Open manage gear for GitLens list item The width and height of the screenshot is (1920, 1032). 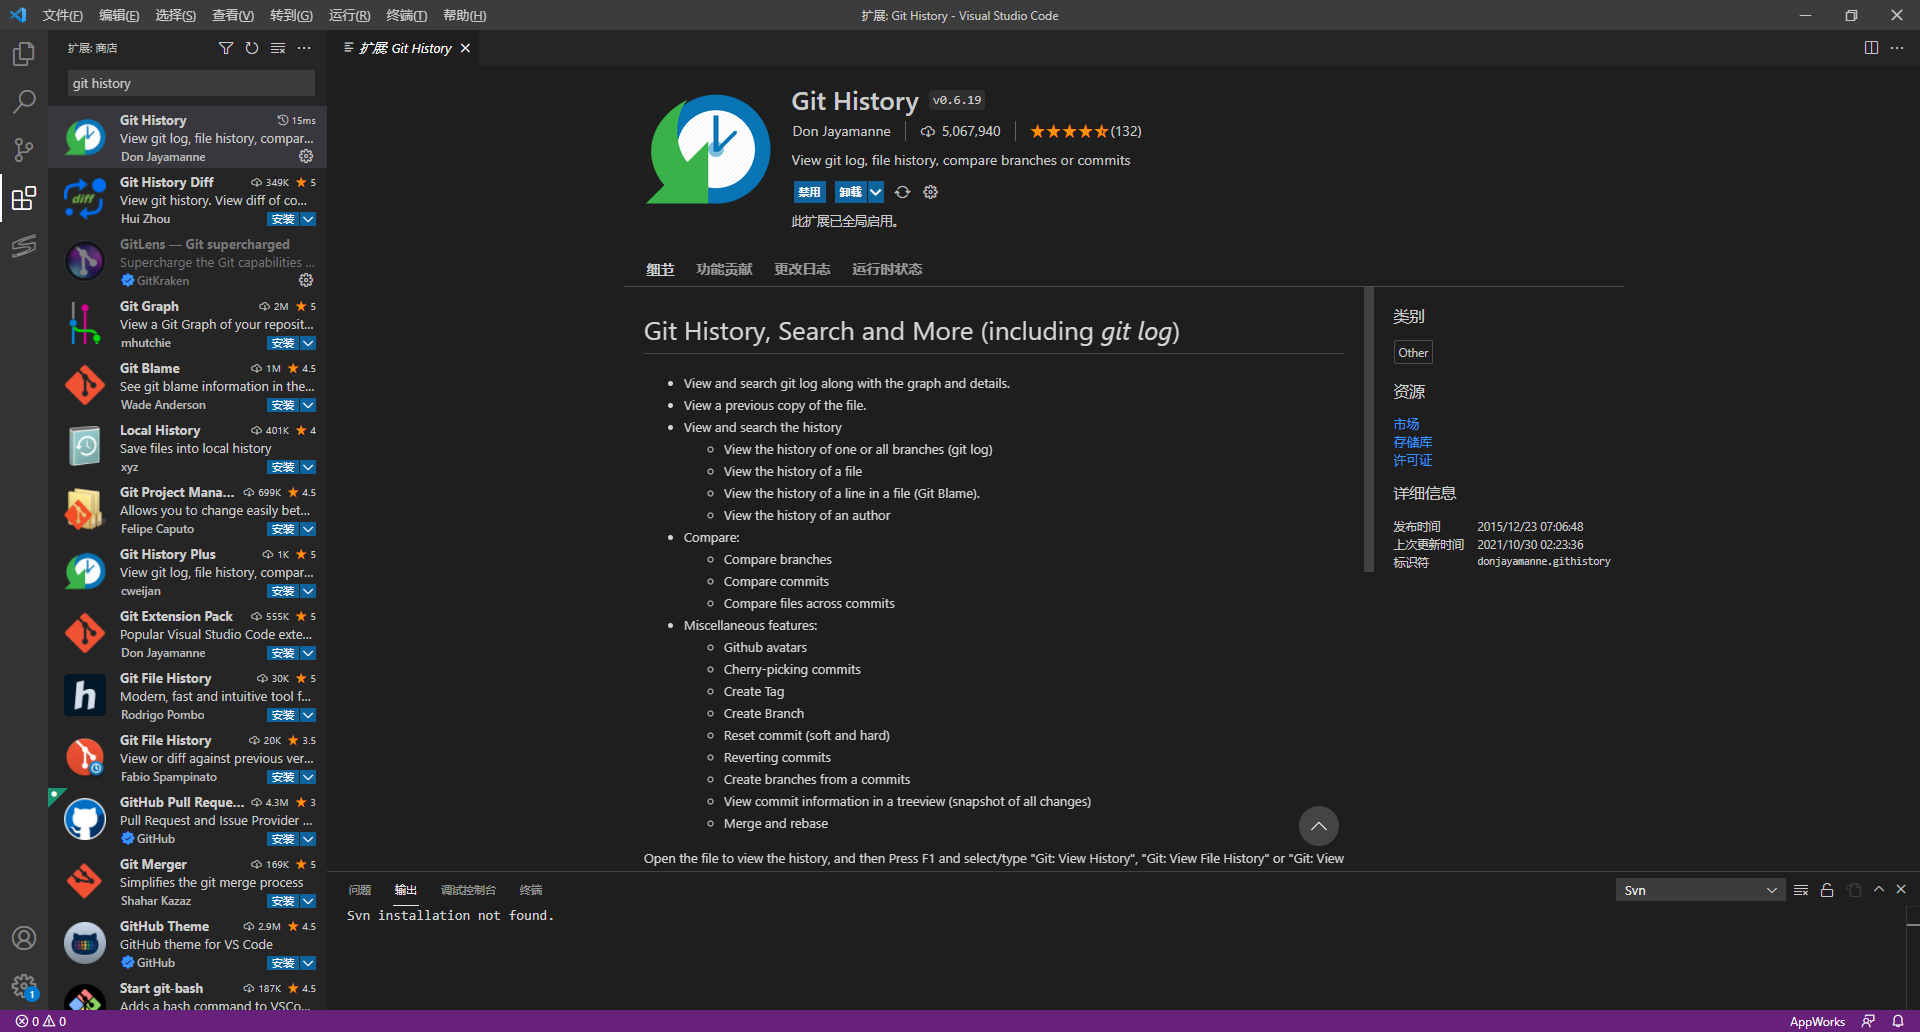(306, 280)
